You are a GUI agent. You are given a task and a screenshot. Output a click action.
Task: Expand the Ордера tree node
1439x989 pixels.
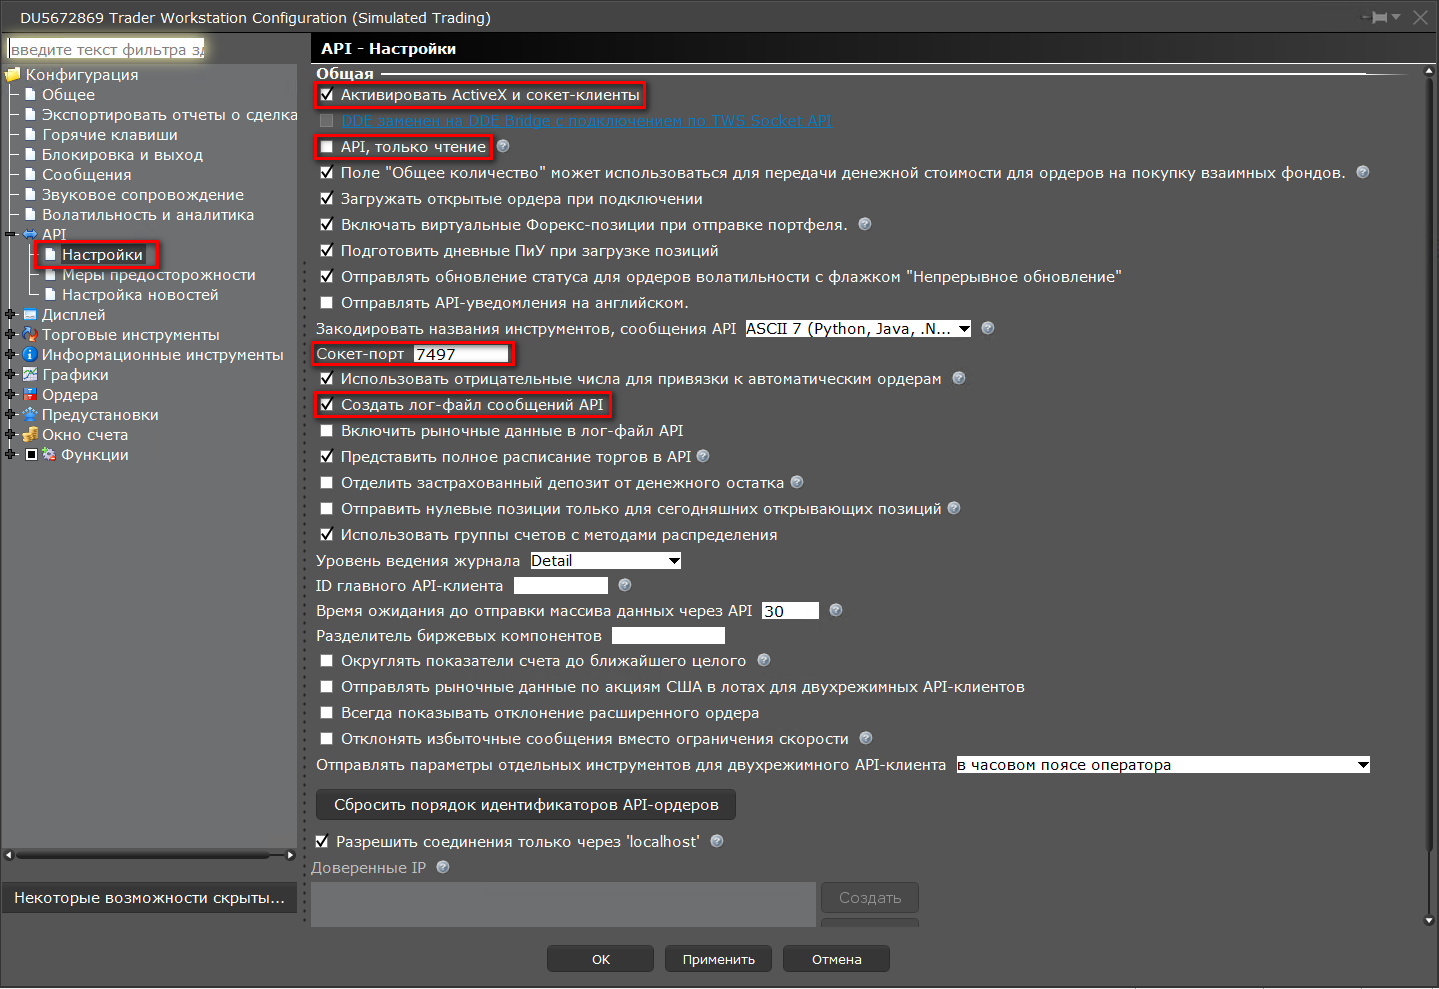(10, 394)
